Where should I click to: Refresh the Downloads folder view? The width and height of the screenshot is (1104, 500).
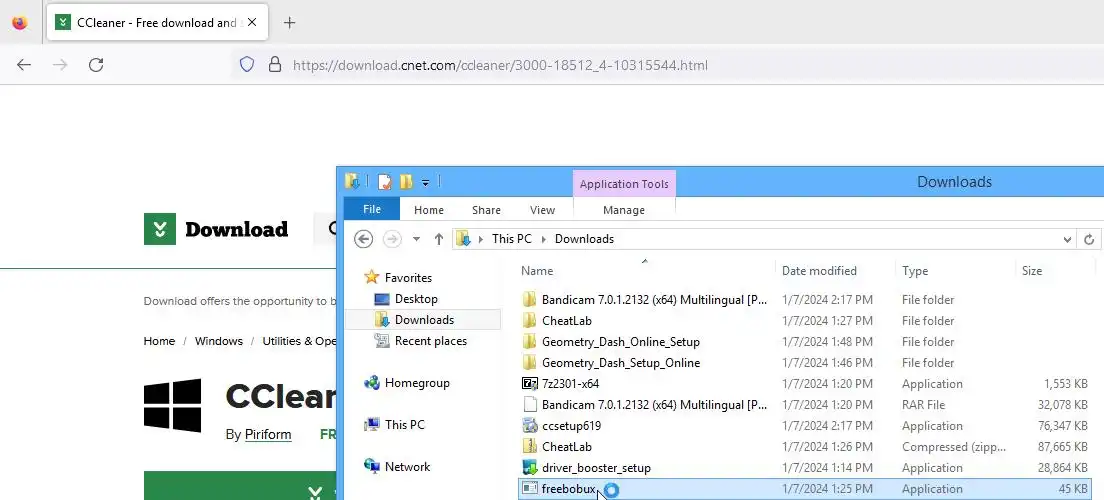[x=1089, y=239]
